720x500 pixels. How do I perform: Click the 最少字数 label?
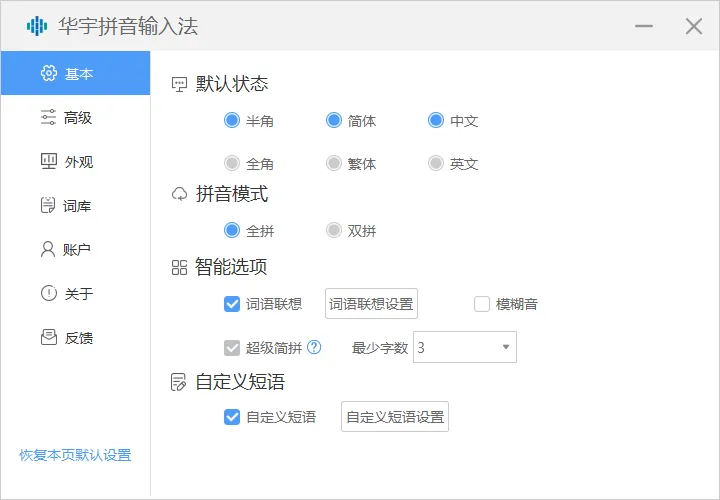point(380,348)
